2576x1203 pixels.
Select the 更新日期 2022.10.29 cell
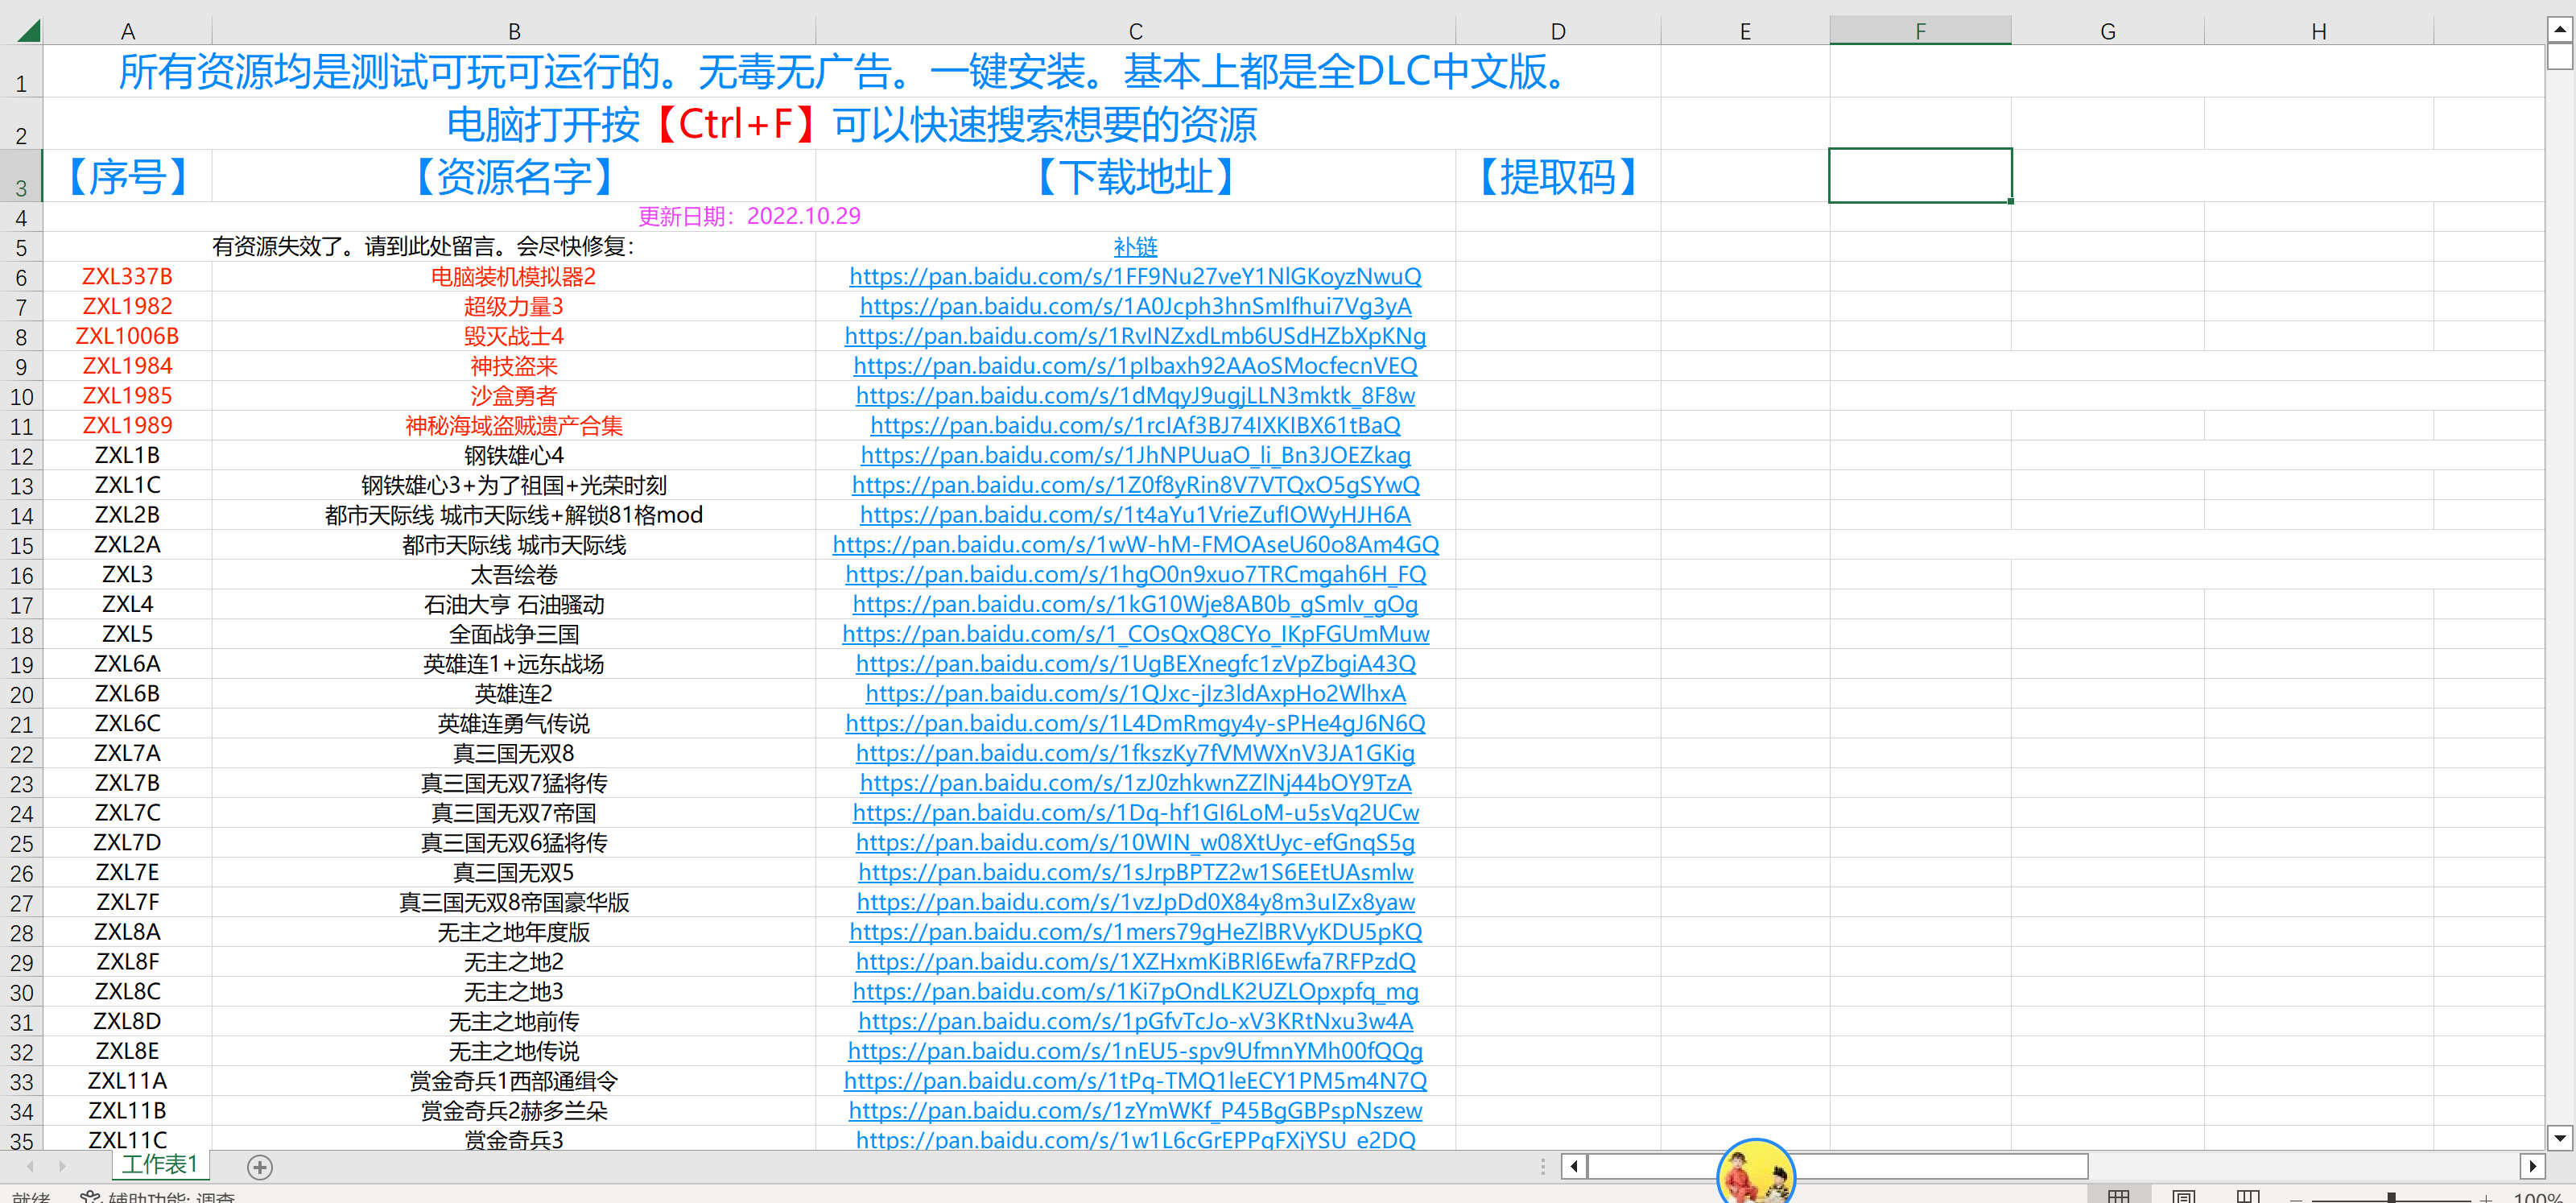(x=749, y=216)
